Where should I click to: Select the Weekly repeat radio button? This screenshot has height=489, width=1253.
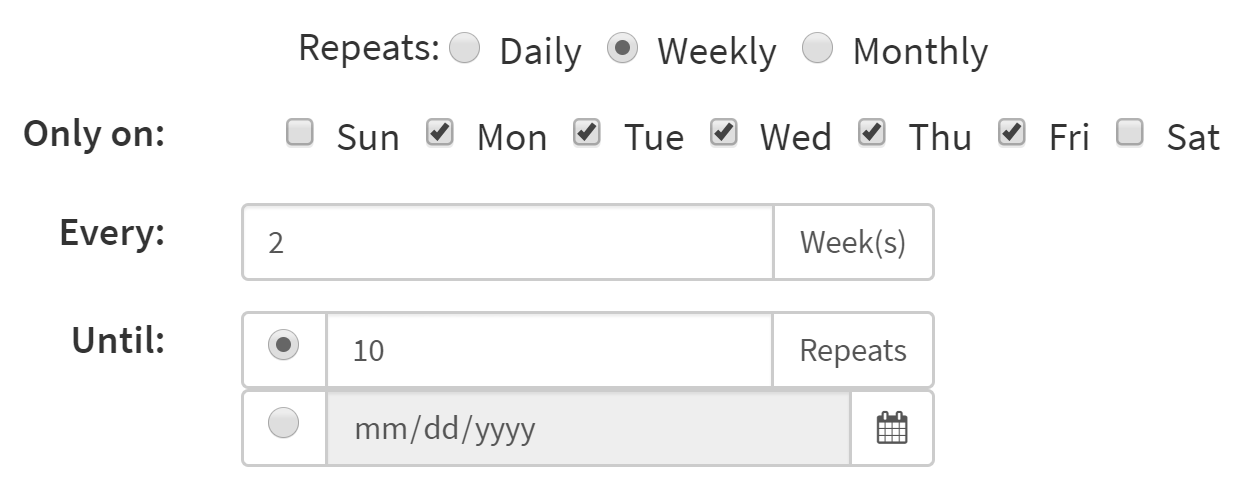pos(622,48)
